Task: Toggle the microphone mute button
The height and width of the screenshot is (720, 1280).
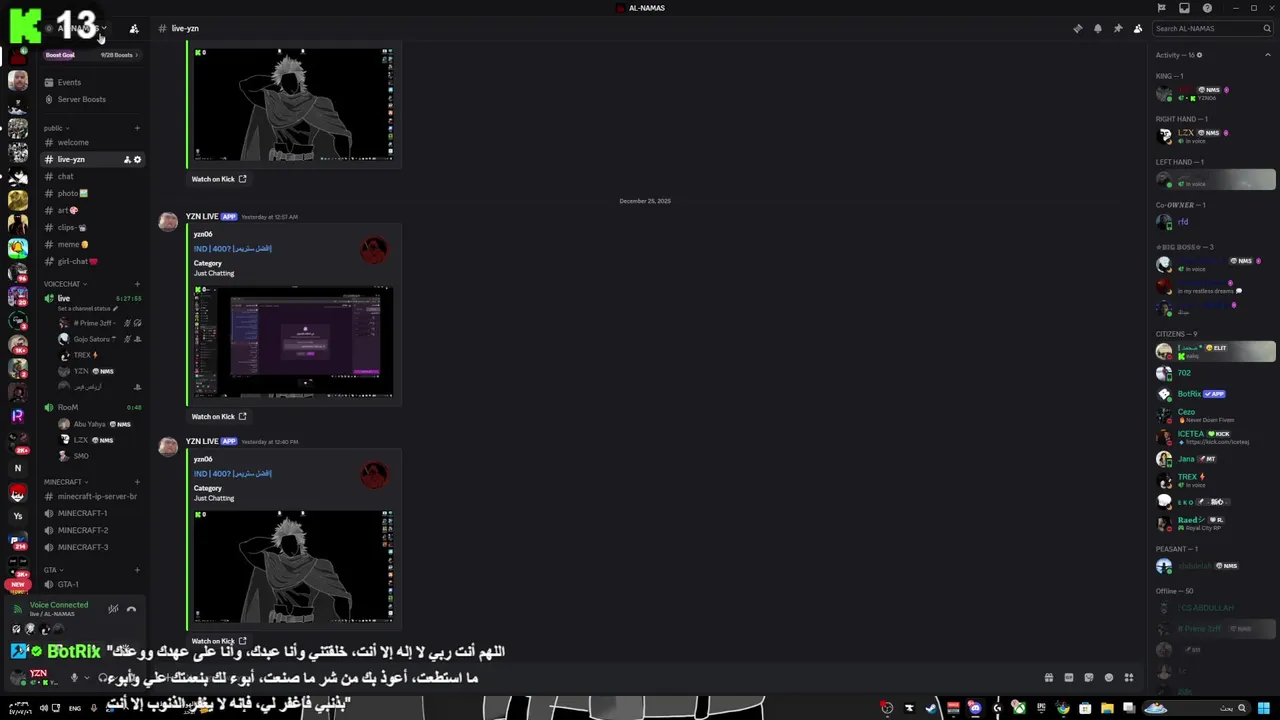Action: [73, 677]
